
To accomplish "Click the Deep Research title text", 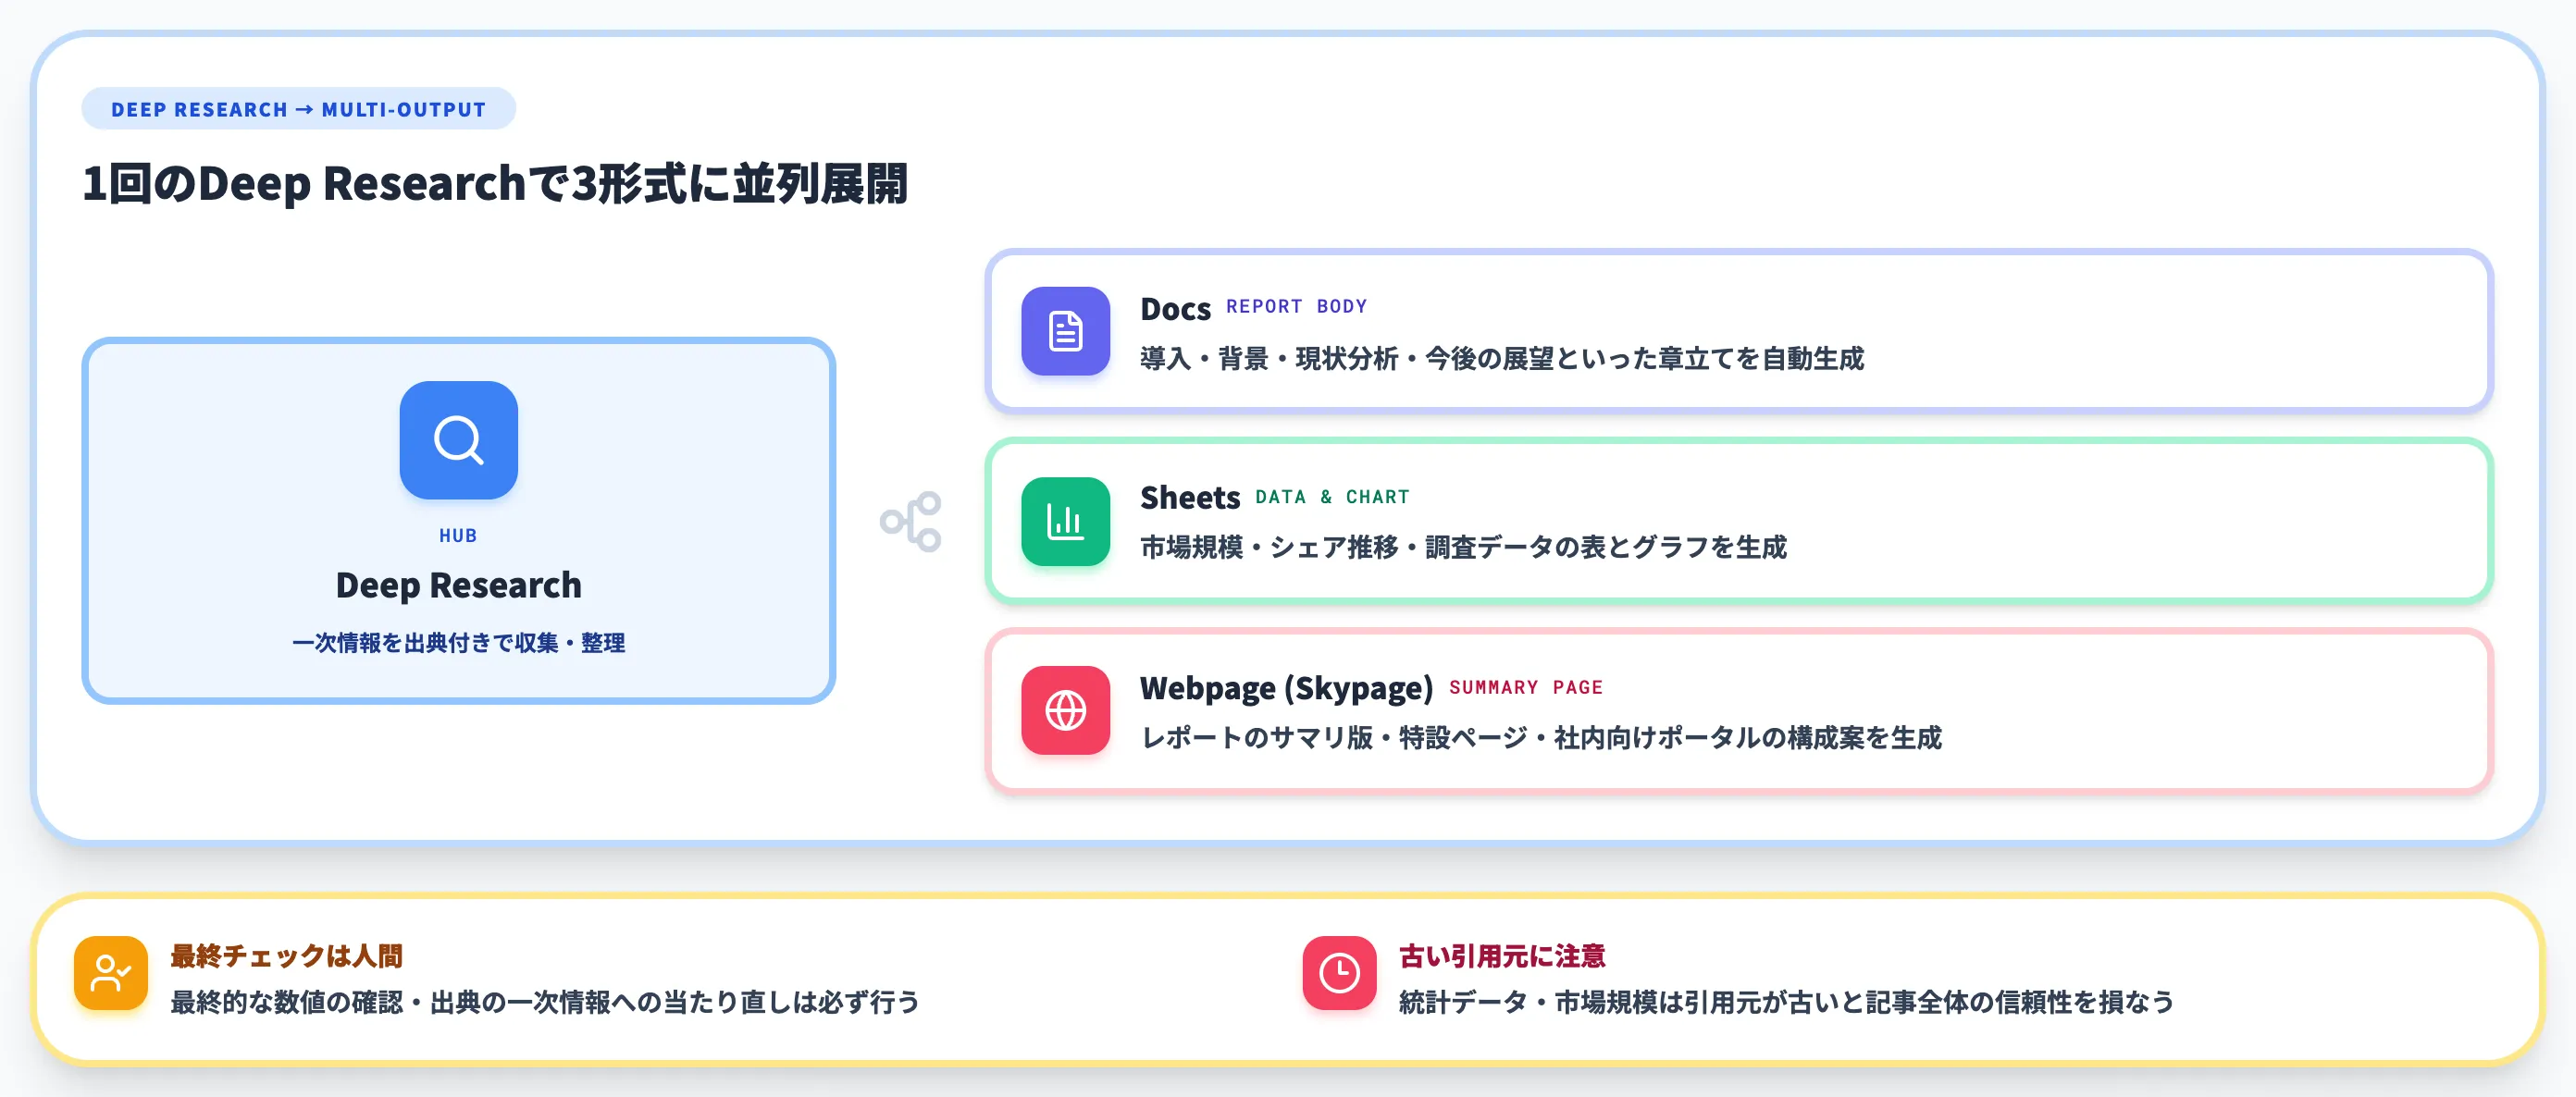I will pyautogui.click(x=459, y=585).
